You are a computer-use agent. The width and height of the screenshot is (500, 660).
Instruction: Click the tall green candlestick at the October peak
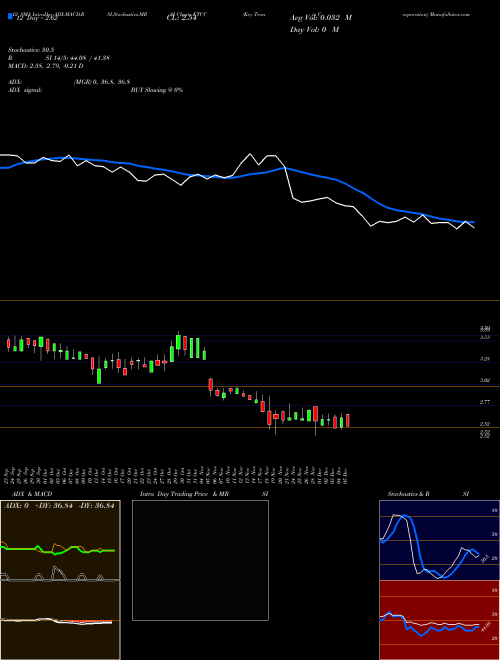pos(178,342)
